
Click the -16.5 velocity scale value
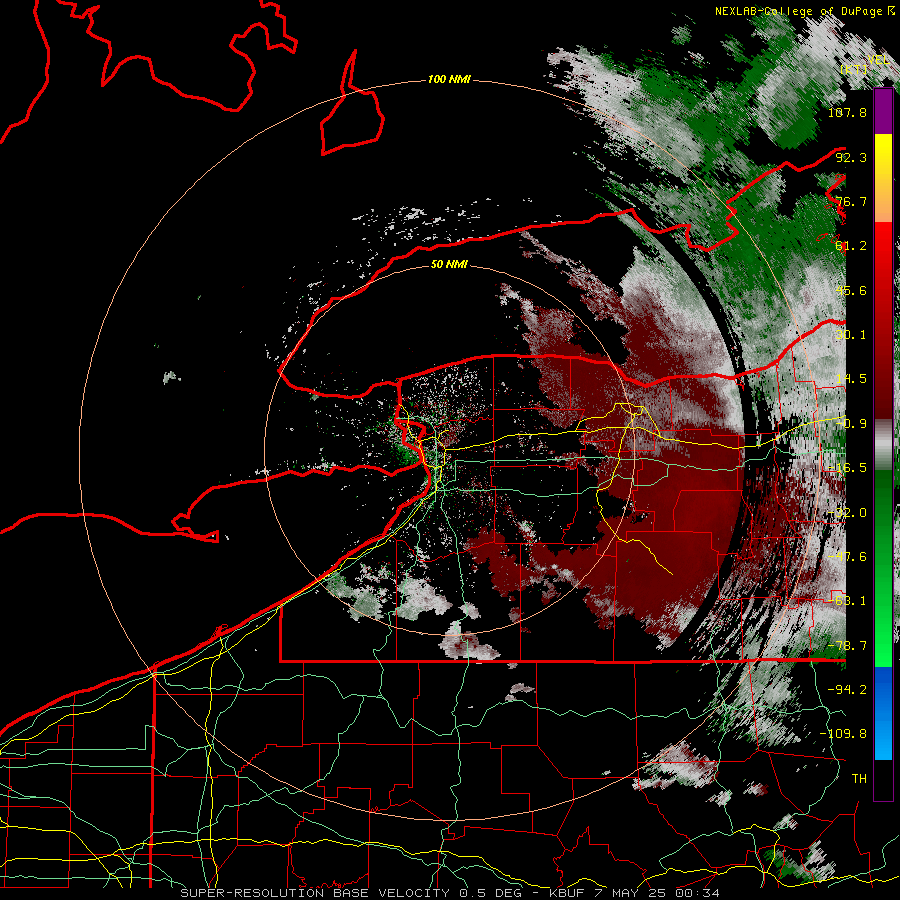847,468
